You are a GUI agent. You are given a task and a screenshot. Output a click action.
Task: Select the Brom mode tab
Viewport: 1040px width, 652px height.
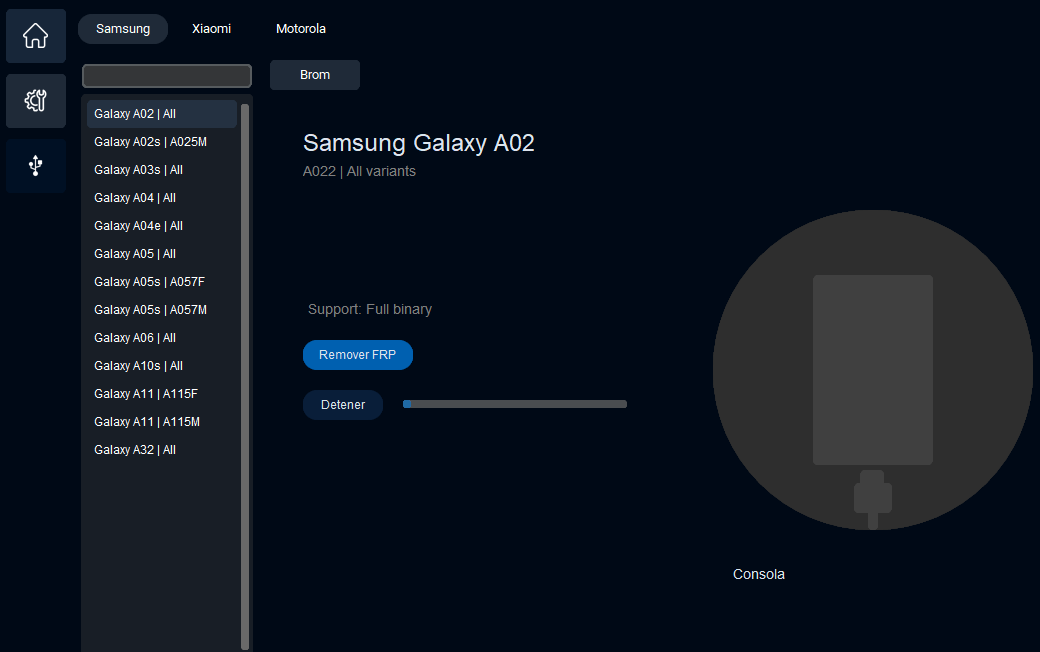(315, 75)
